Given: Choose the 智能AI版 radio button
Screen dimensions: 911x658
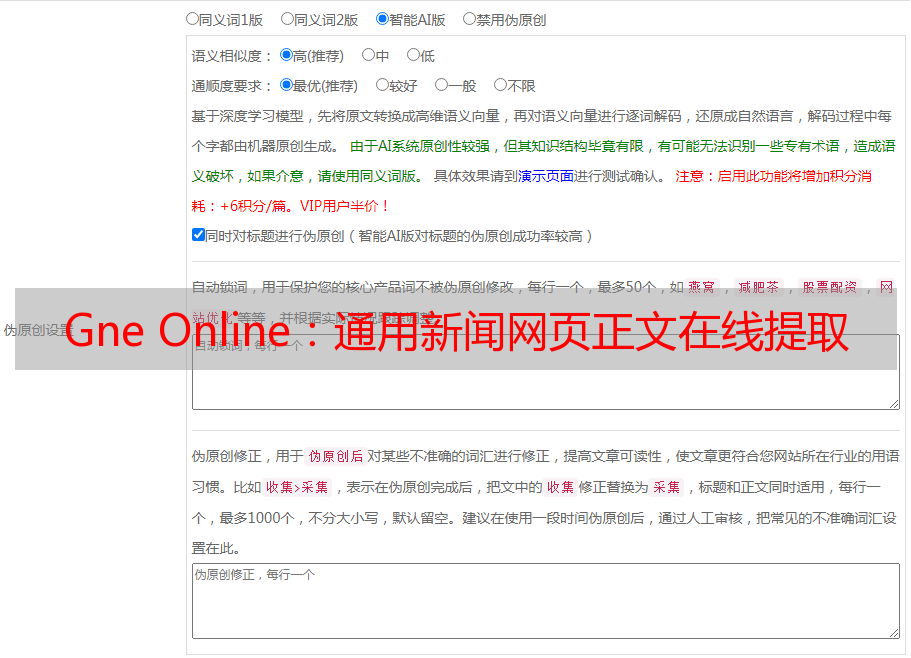Looking at the screenshot, I should pyautogui.click(x=382, y=19).
